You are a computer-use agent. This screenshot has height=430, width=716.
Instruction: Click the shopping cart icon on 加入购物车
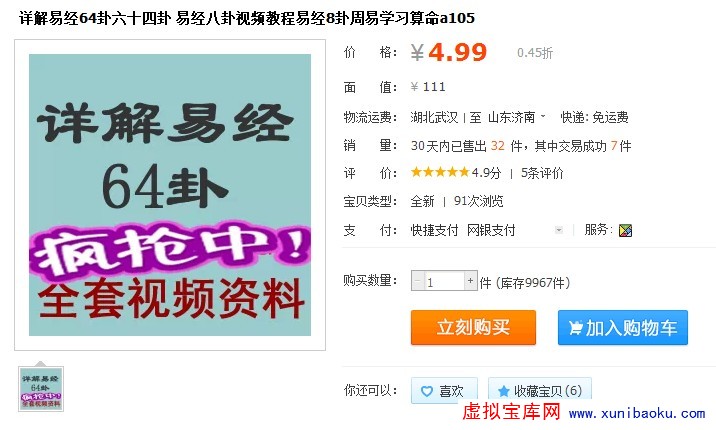[575, 328]
